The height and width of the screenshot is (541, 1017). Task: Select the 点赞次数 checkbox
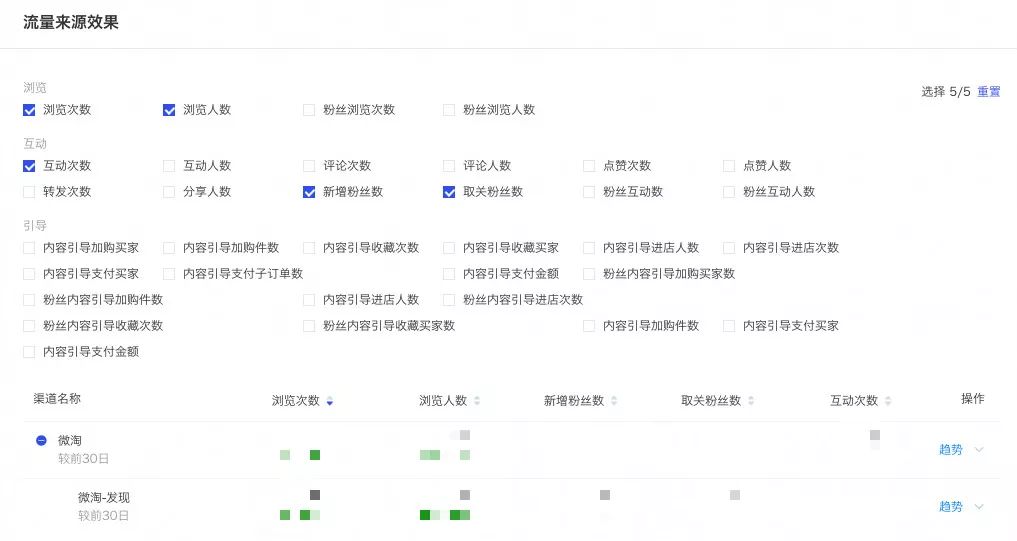point(589,166)
